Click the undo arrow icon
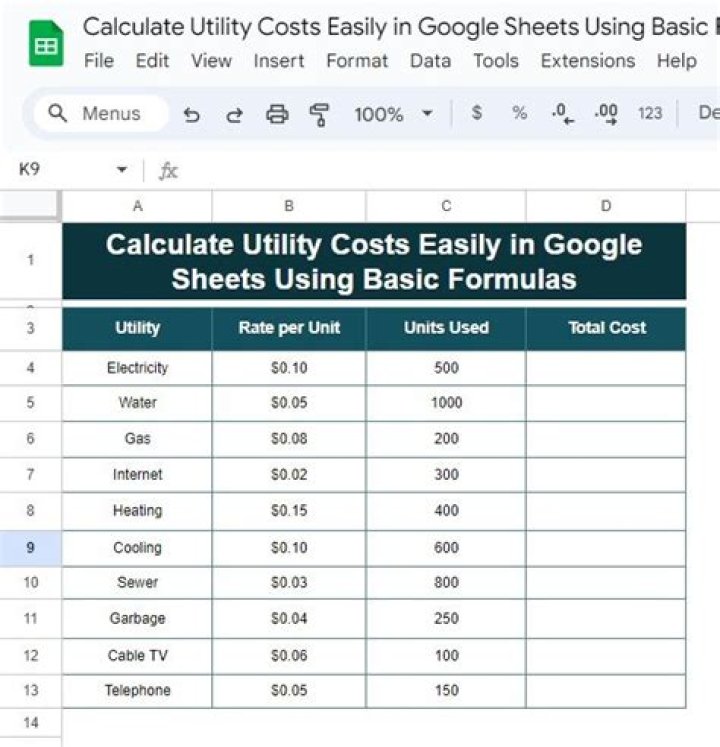The width and height of the screenshot is (720, 747). tap(192, 114)
